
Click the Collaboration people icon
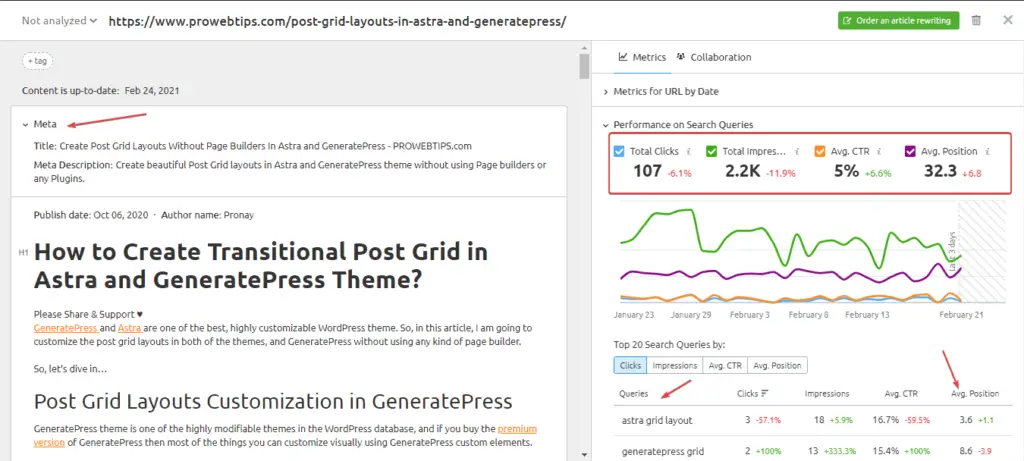pyautogui.click(x=681, y=57)
